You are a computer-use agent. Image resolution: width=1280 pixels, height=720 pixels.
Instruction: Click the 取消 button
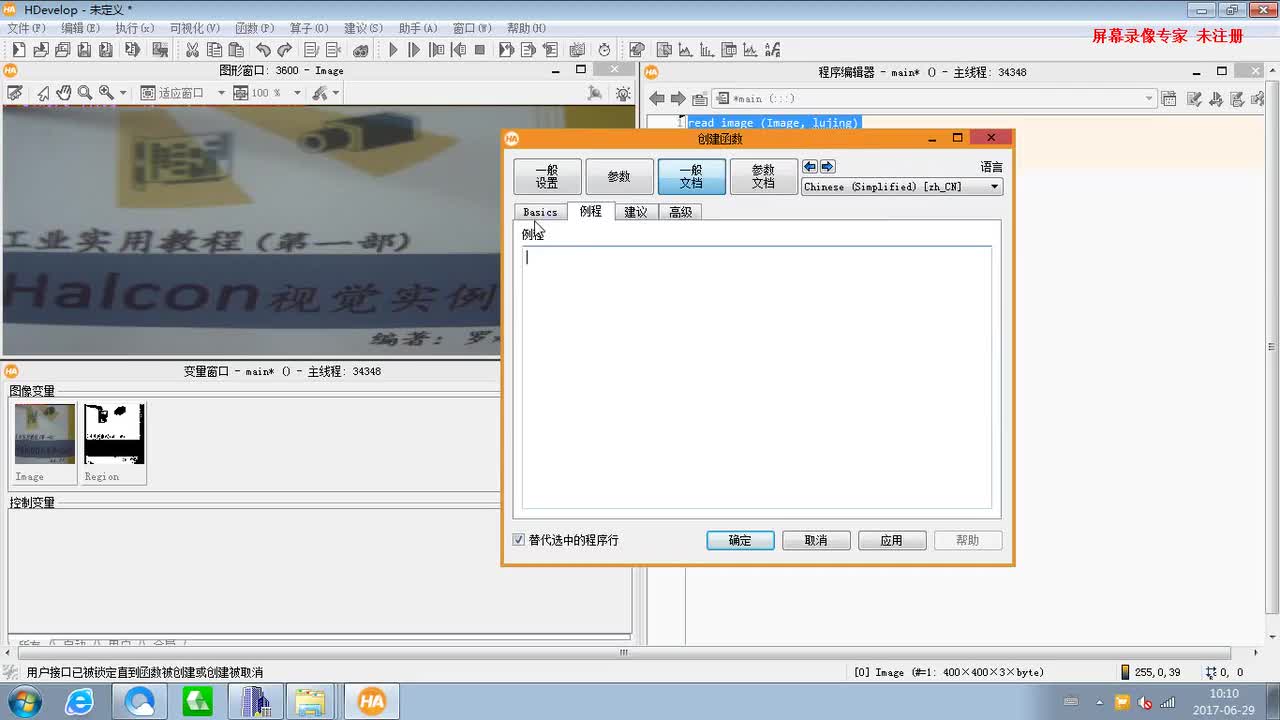click(816, 540)
